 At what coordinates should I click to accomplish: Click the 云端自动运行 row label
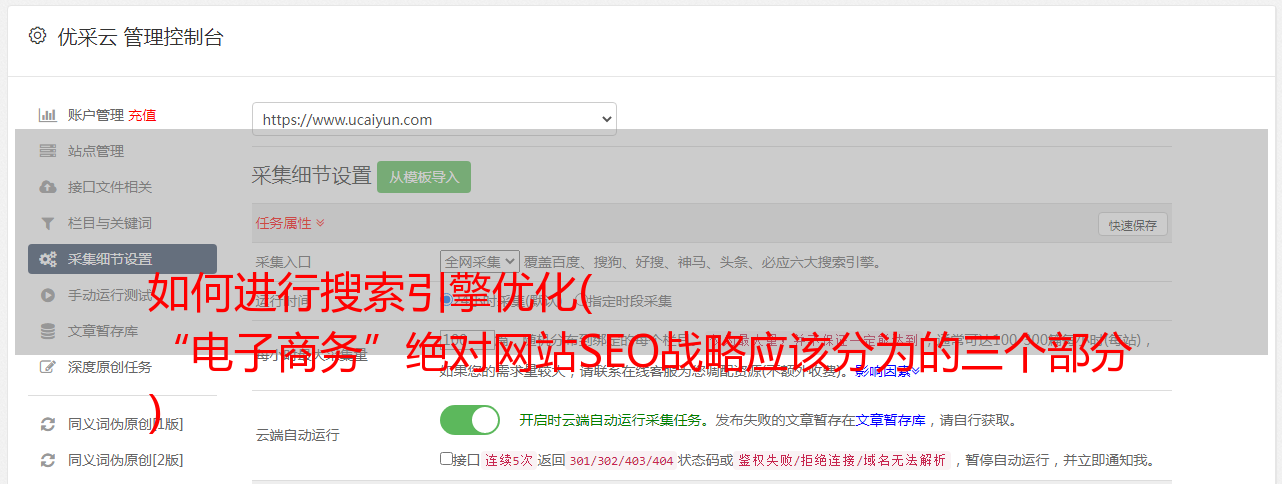click(298, 435)
